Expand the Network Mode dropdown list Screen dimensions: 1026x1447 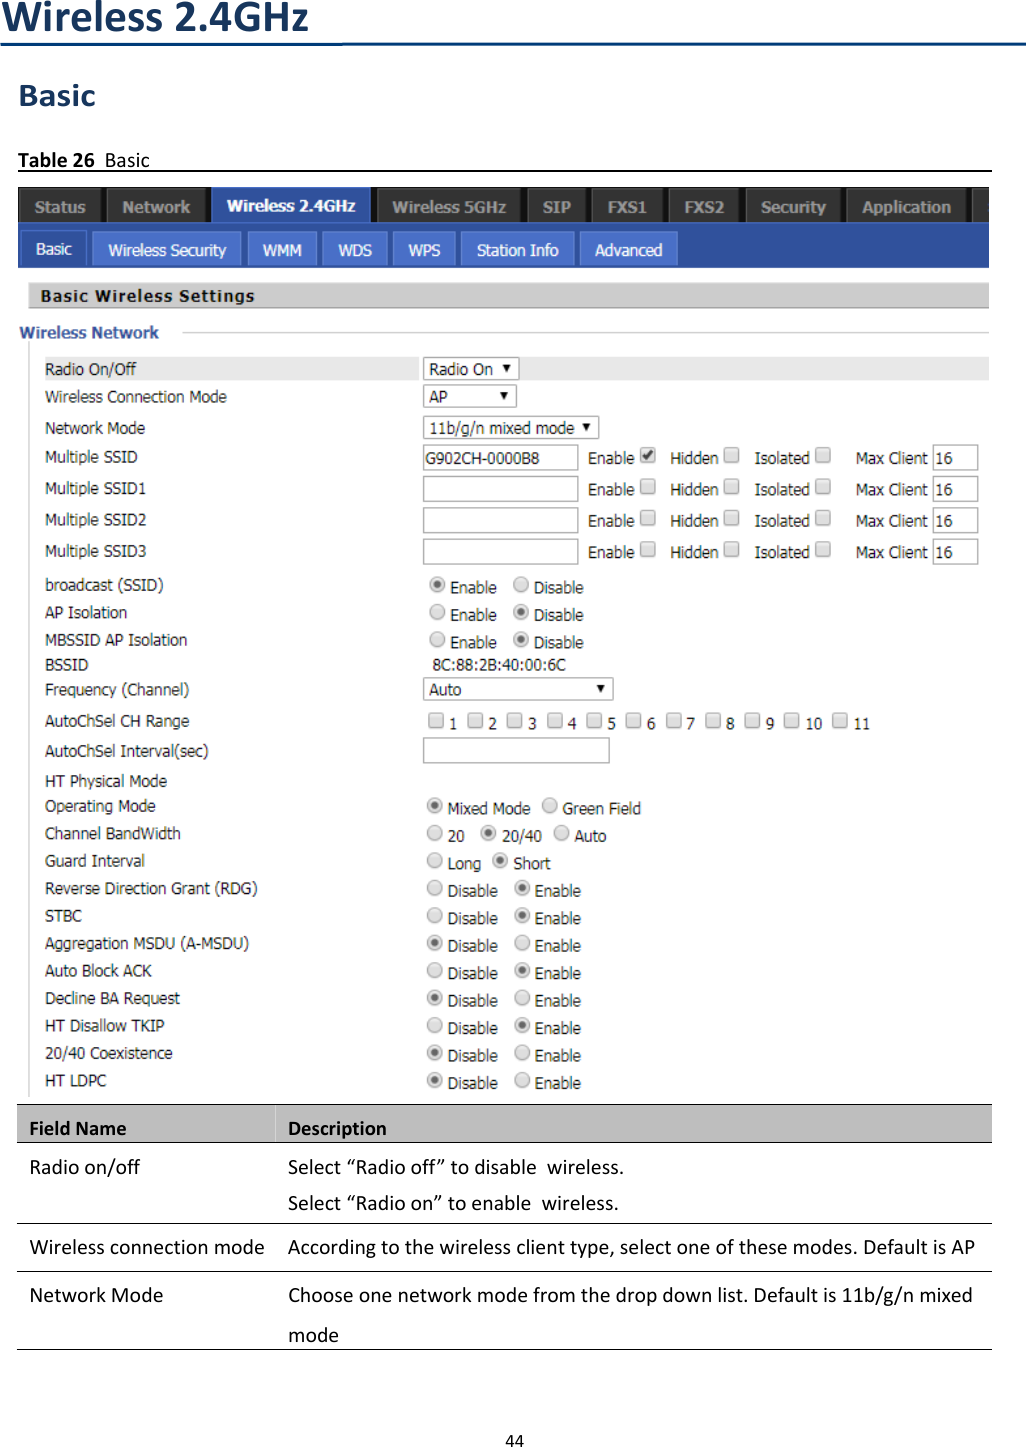[510, 427]
